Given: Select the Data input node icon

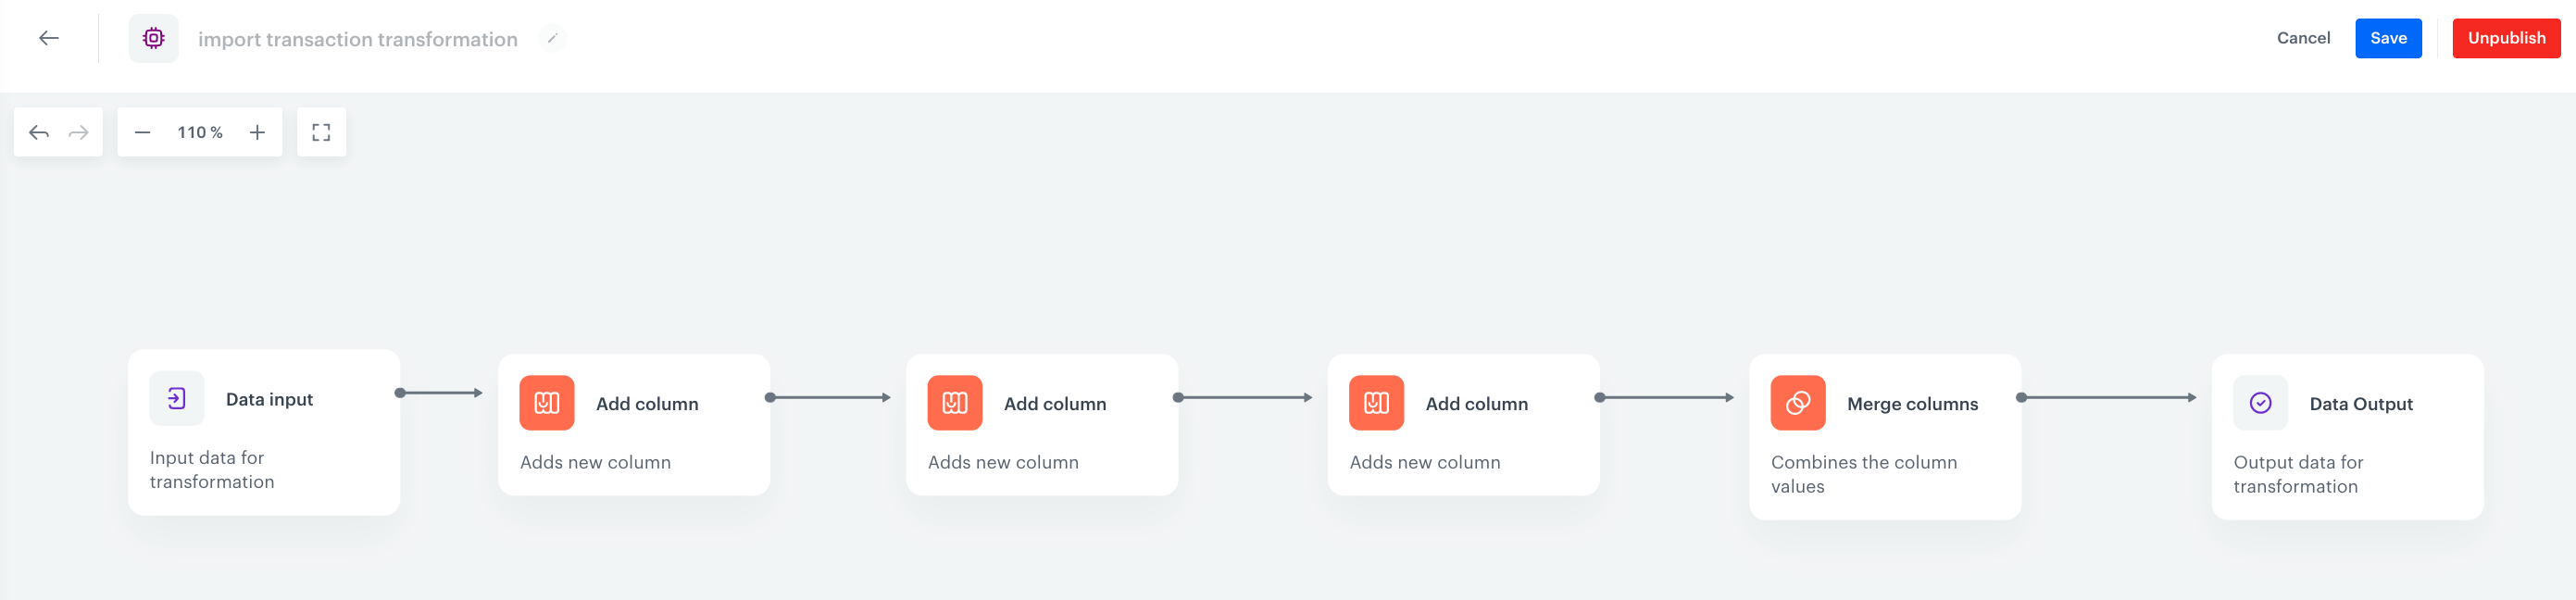Looking at the screenshot, I should tap(176, 398).
